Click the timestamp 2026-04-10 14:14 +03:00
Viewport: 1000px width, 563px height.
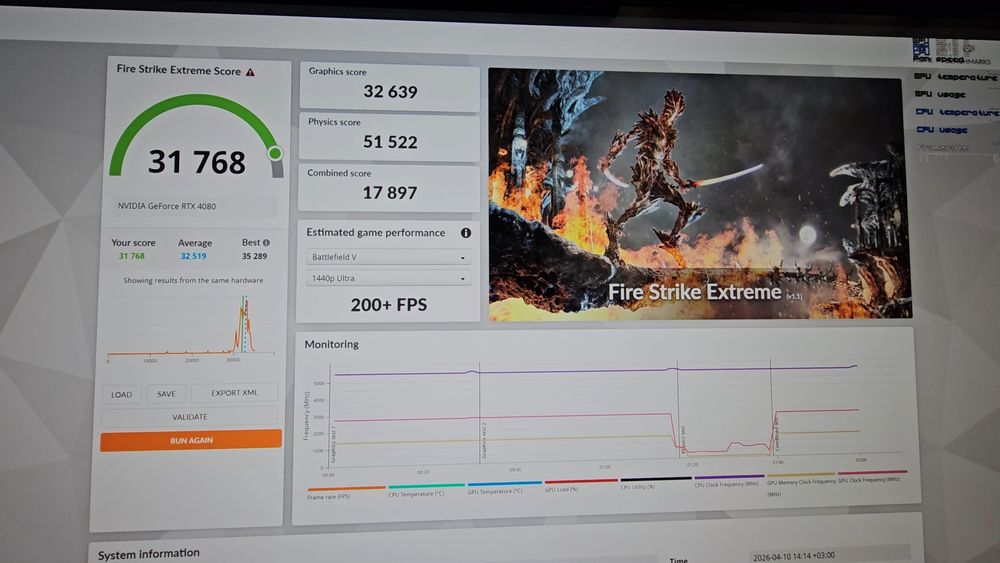pos(793,556)
